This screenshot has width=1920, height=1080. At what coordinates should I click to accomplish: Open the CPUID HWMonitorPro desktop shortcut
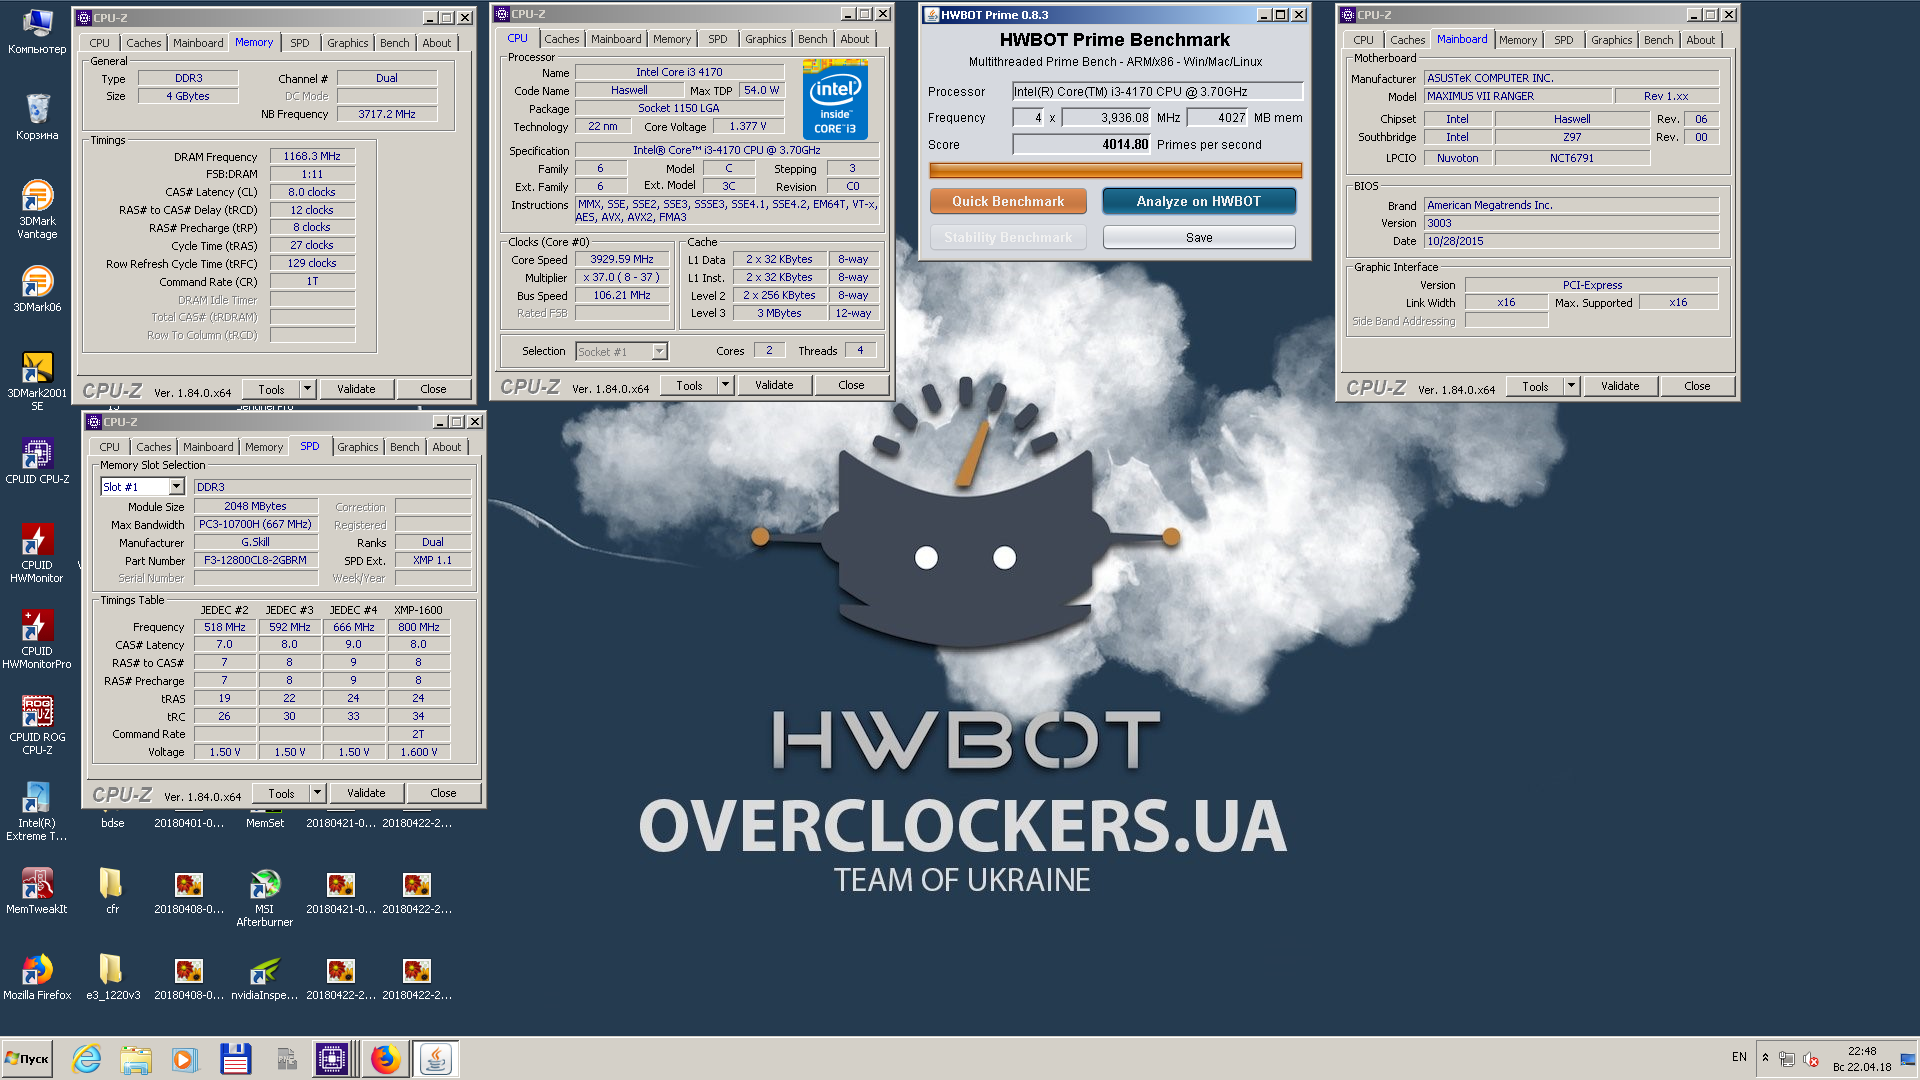(x=37, y=638)
